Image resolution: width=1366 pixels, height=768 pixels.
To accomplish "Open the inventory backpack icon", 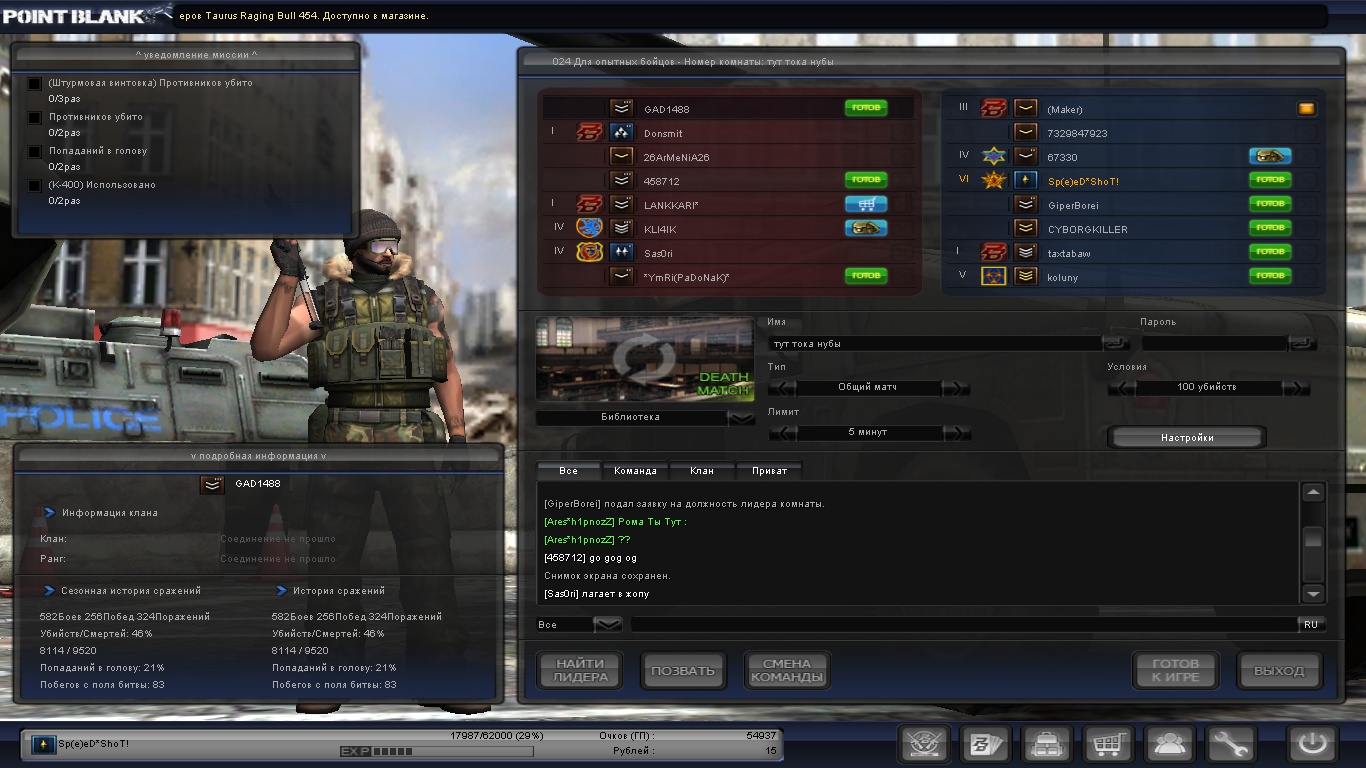I will pyautogui.click(x=1048, y=745).
